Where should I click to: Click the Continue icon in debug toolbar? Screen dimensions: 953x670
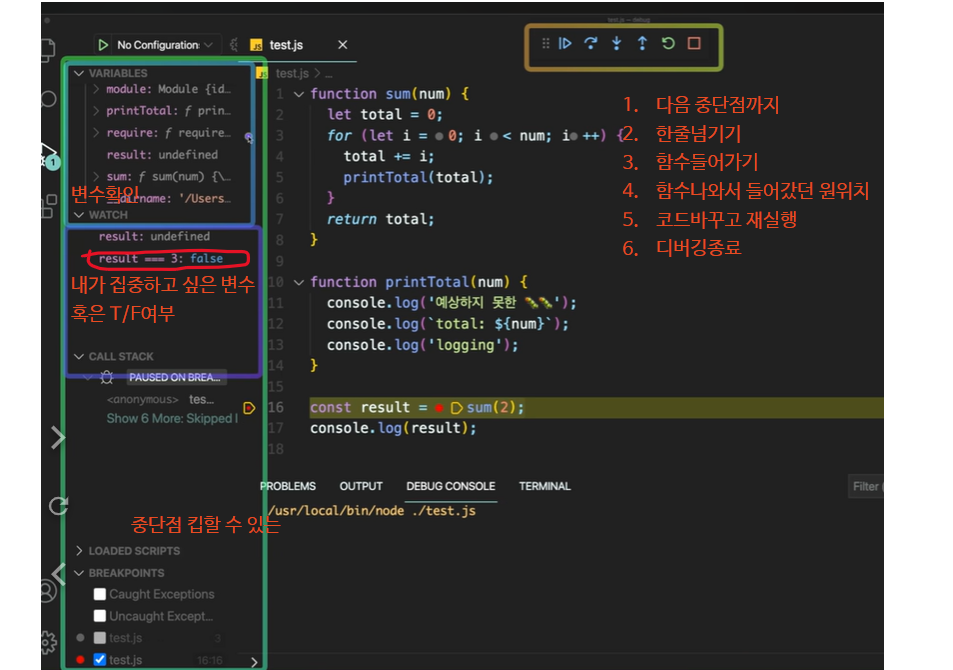tap(565, 43)
